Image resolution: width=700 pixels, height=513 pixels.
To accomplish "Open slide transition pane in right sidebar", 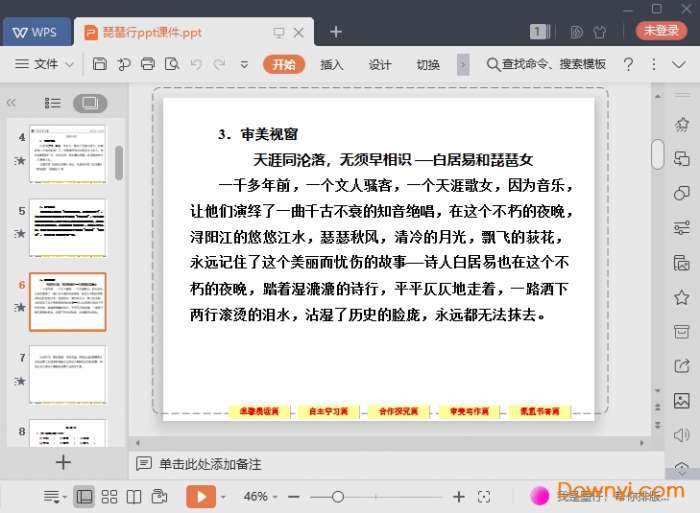I will [x=682, y=159].
